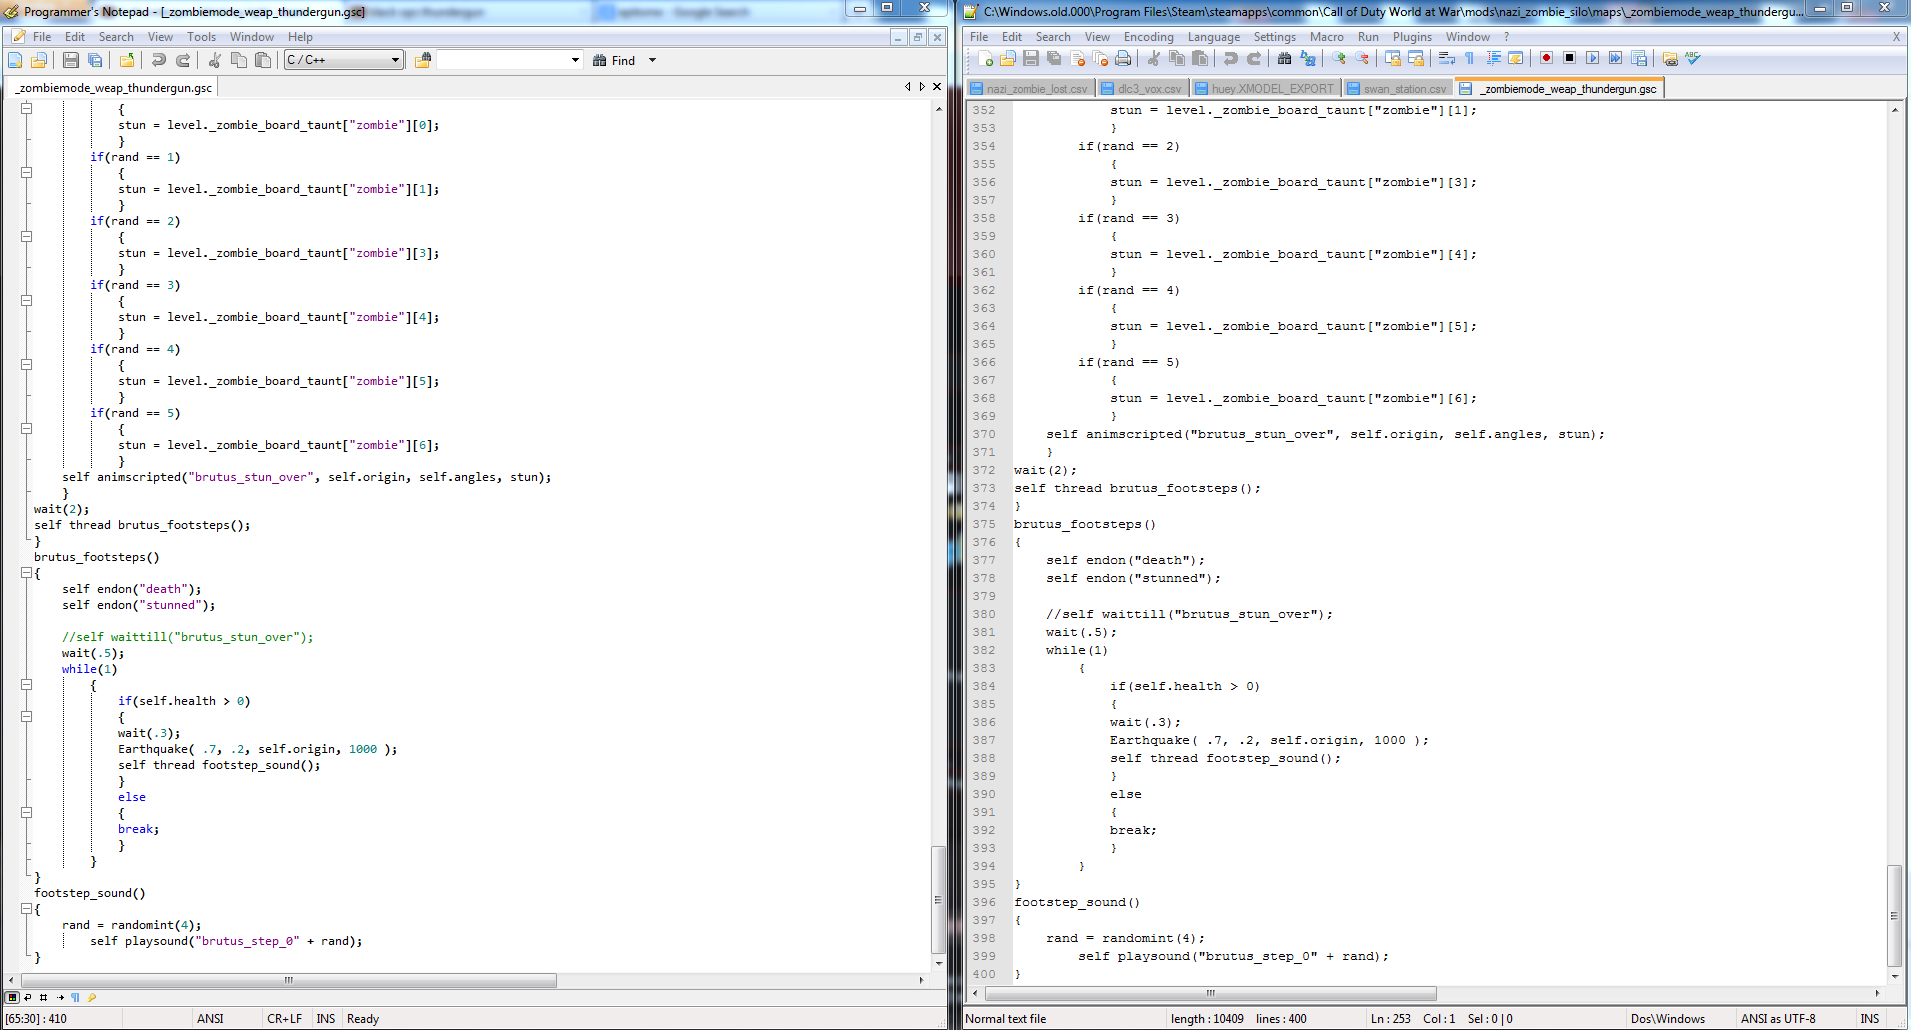Toggle show all characters pilcrow icon
This screenshot has height=1030, width=1911.
[x=1469, y=59]
